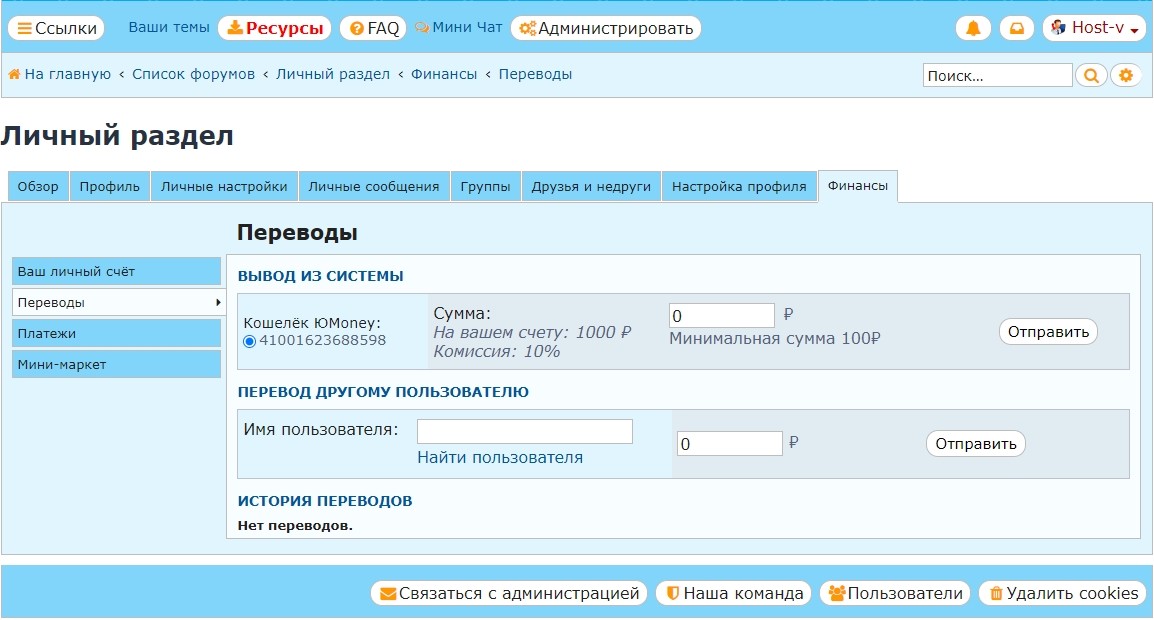Open the Host-v user dropdown menu
The image size is (1154, 620).
pos(1093,28)
